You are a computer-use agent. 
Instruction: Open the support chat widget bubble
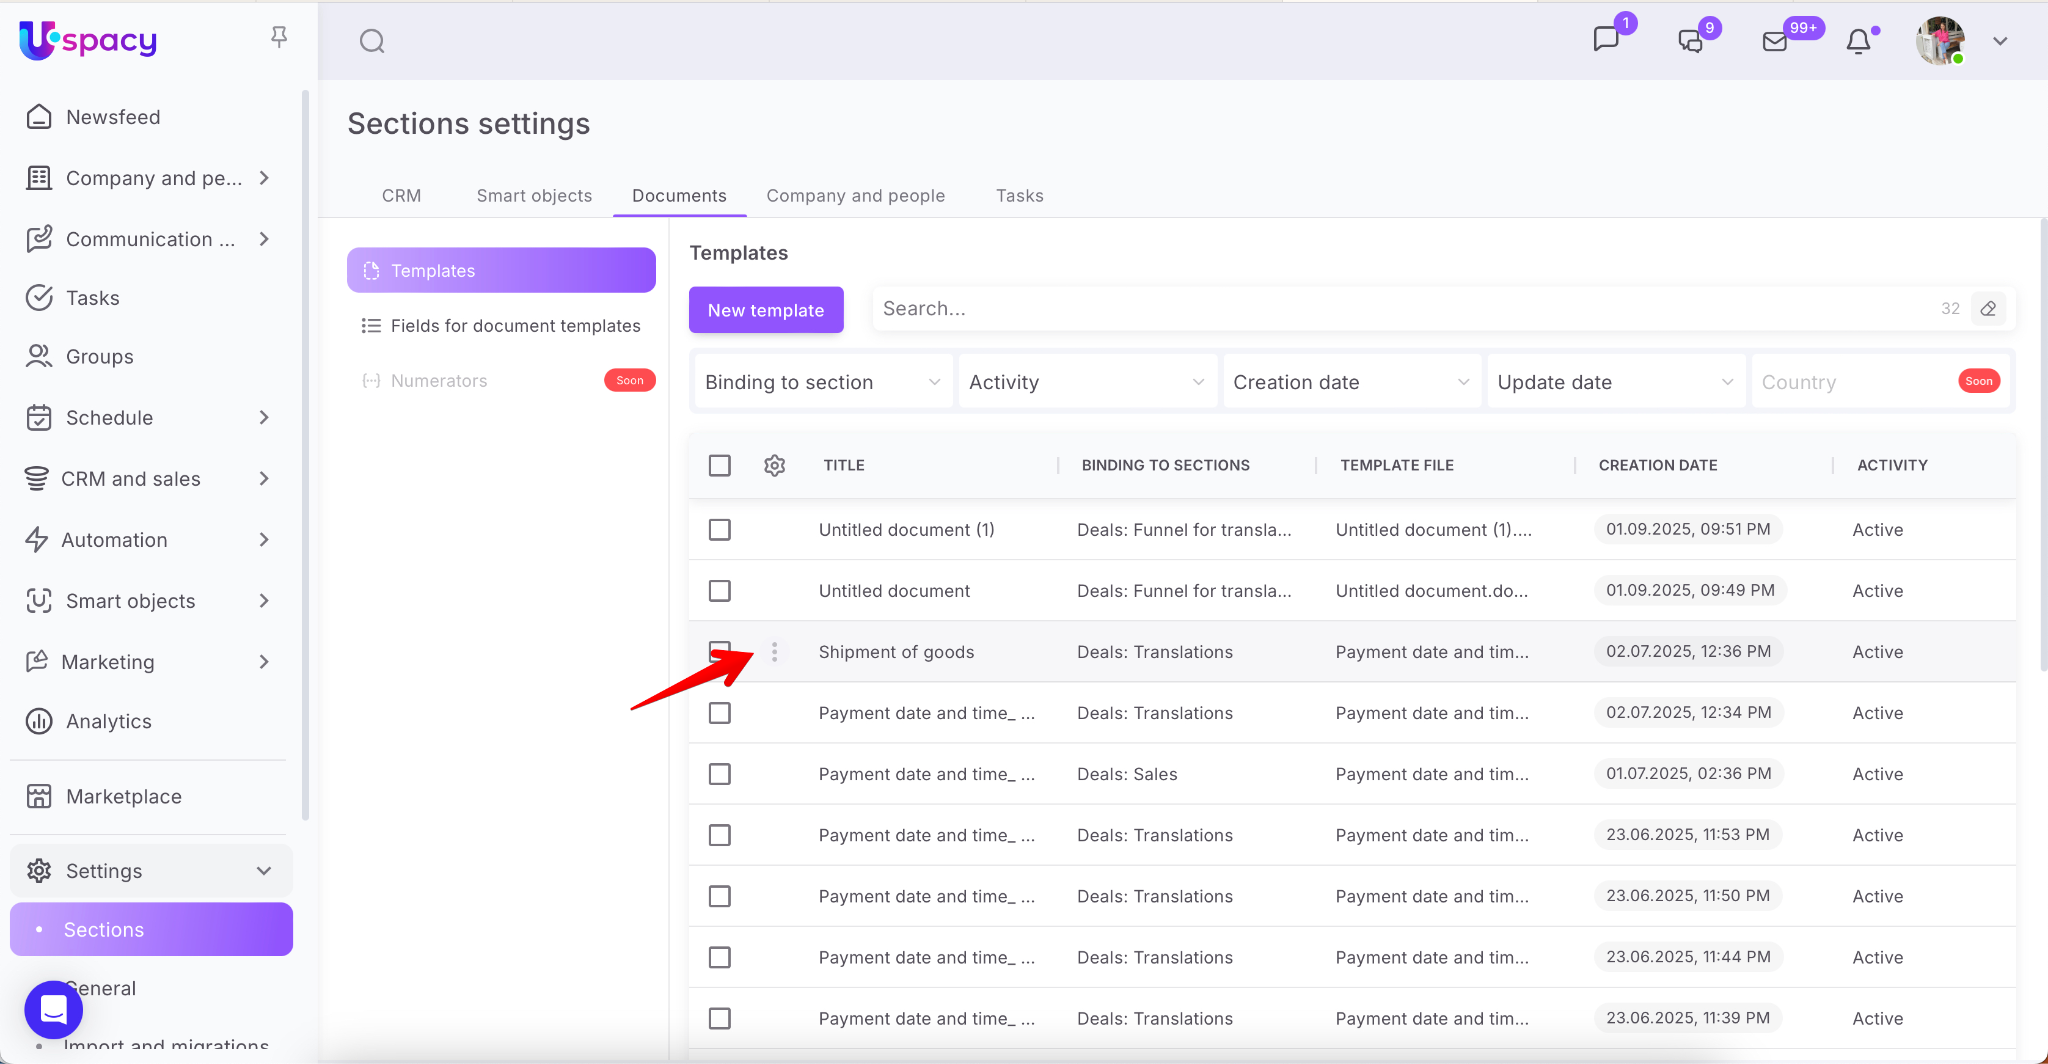coord(54,1010)
